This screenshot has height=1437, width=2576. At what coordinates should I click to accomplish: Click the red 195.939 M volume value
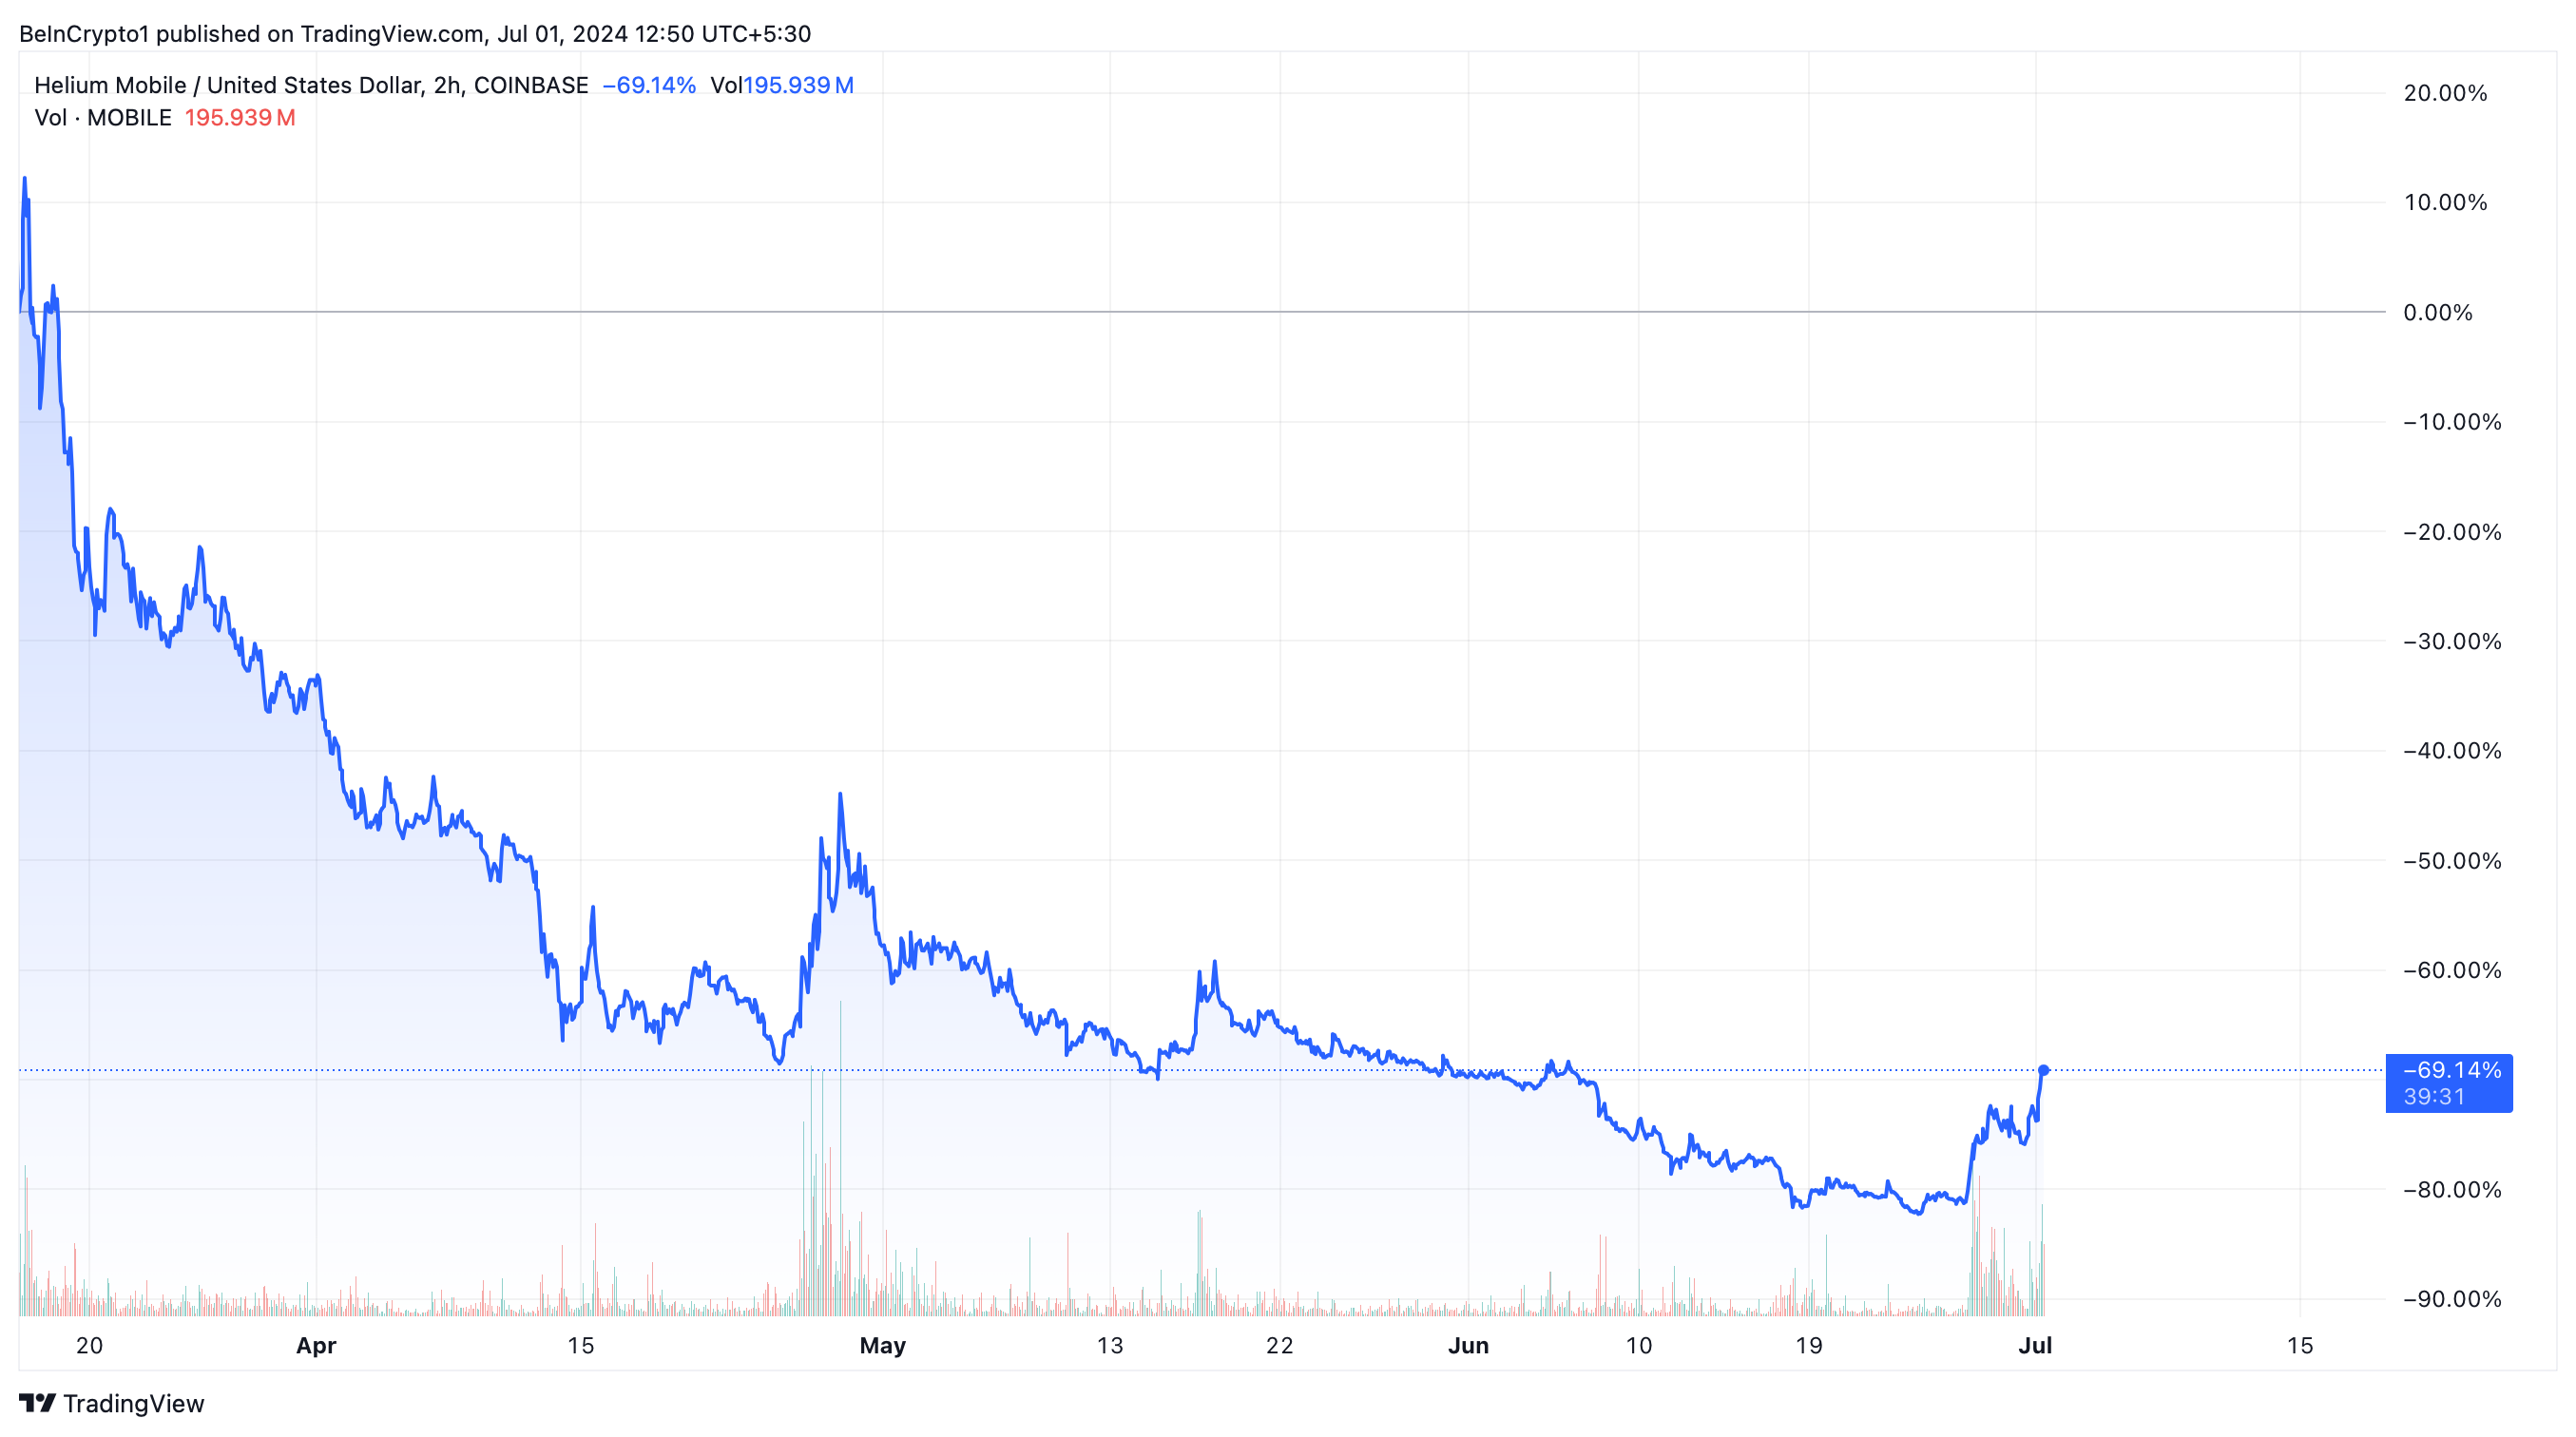click(240, 118)
